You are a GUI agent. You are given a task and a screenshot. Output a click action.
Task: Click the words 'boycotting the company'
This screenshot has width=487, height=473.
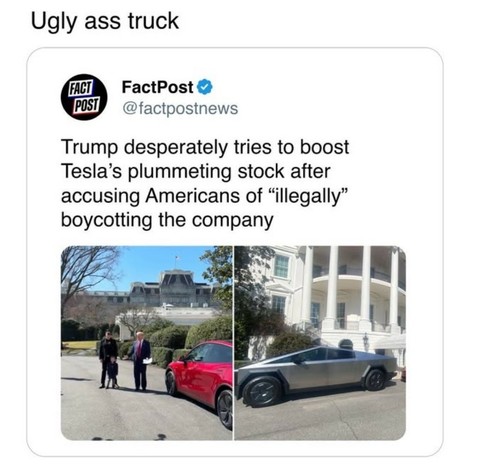[x=167, y=221]
